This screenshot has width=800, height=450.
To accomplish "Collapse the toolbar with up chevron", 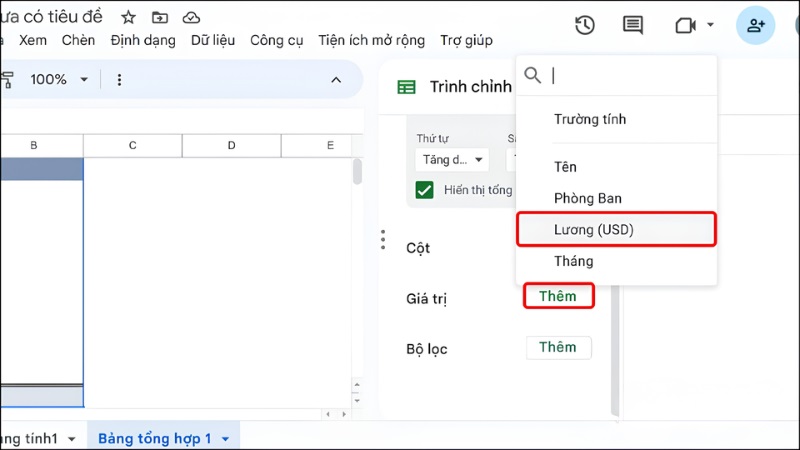I will (x=336, y=80).
